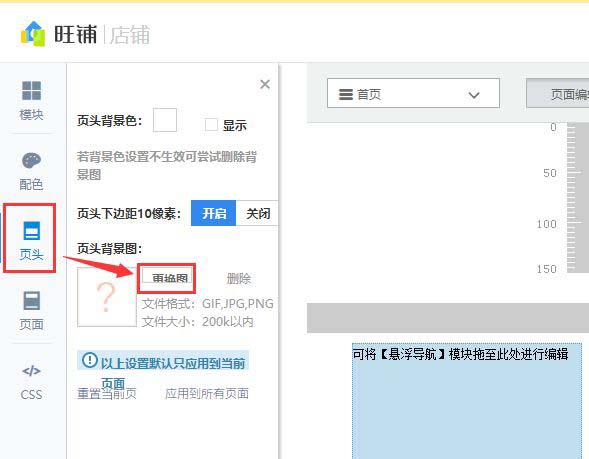Click 应用到所有页面 link
Viewport: 589px width, 459px height.
(207, 393)
